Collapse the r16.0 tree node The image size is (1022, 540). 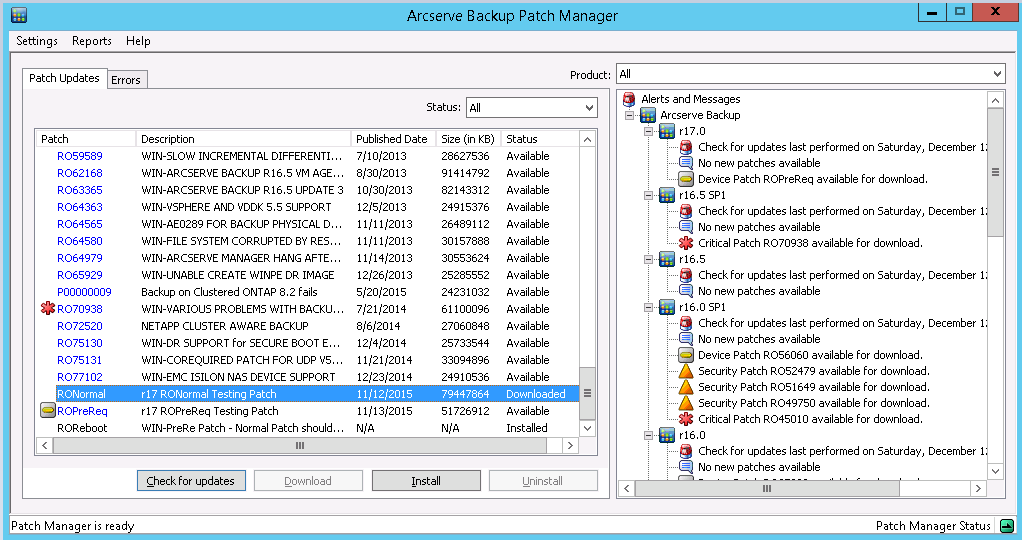click(649, 435)
